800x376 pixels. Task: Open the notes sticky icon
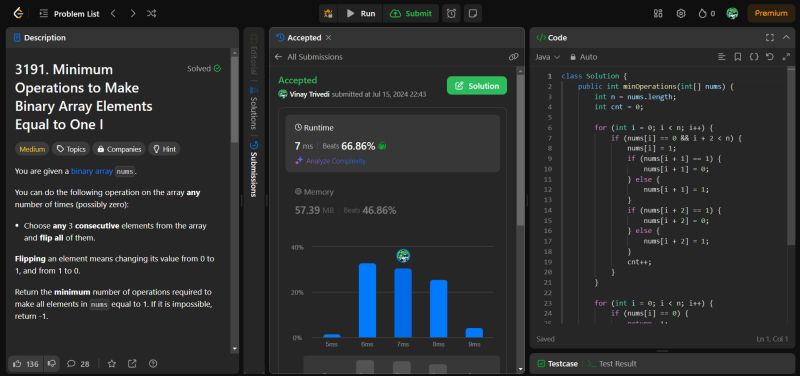tap(473, 14)
